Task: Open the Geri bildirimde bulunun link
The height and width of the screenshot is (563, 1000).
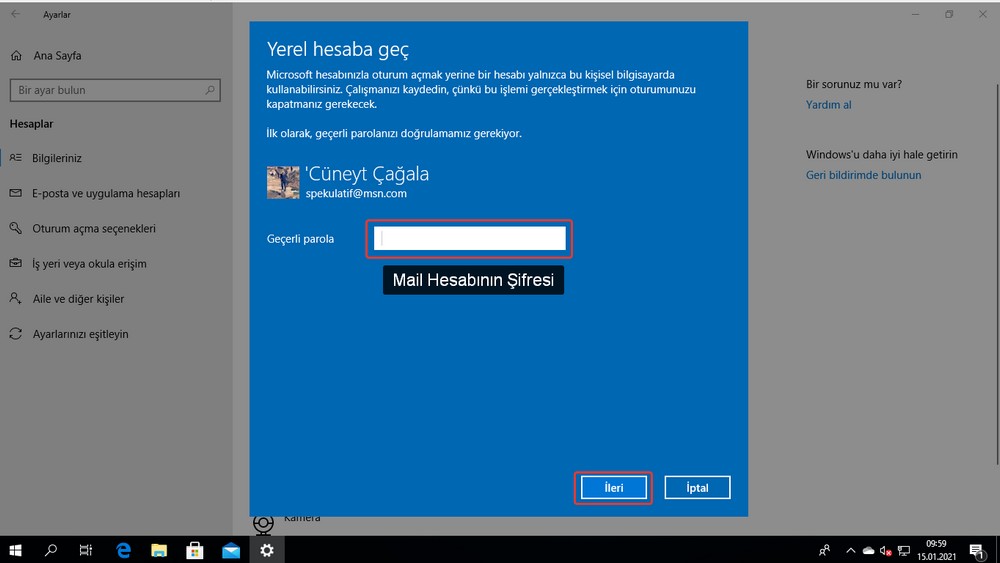Action: point(863,175)
